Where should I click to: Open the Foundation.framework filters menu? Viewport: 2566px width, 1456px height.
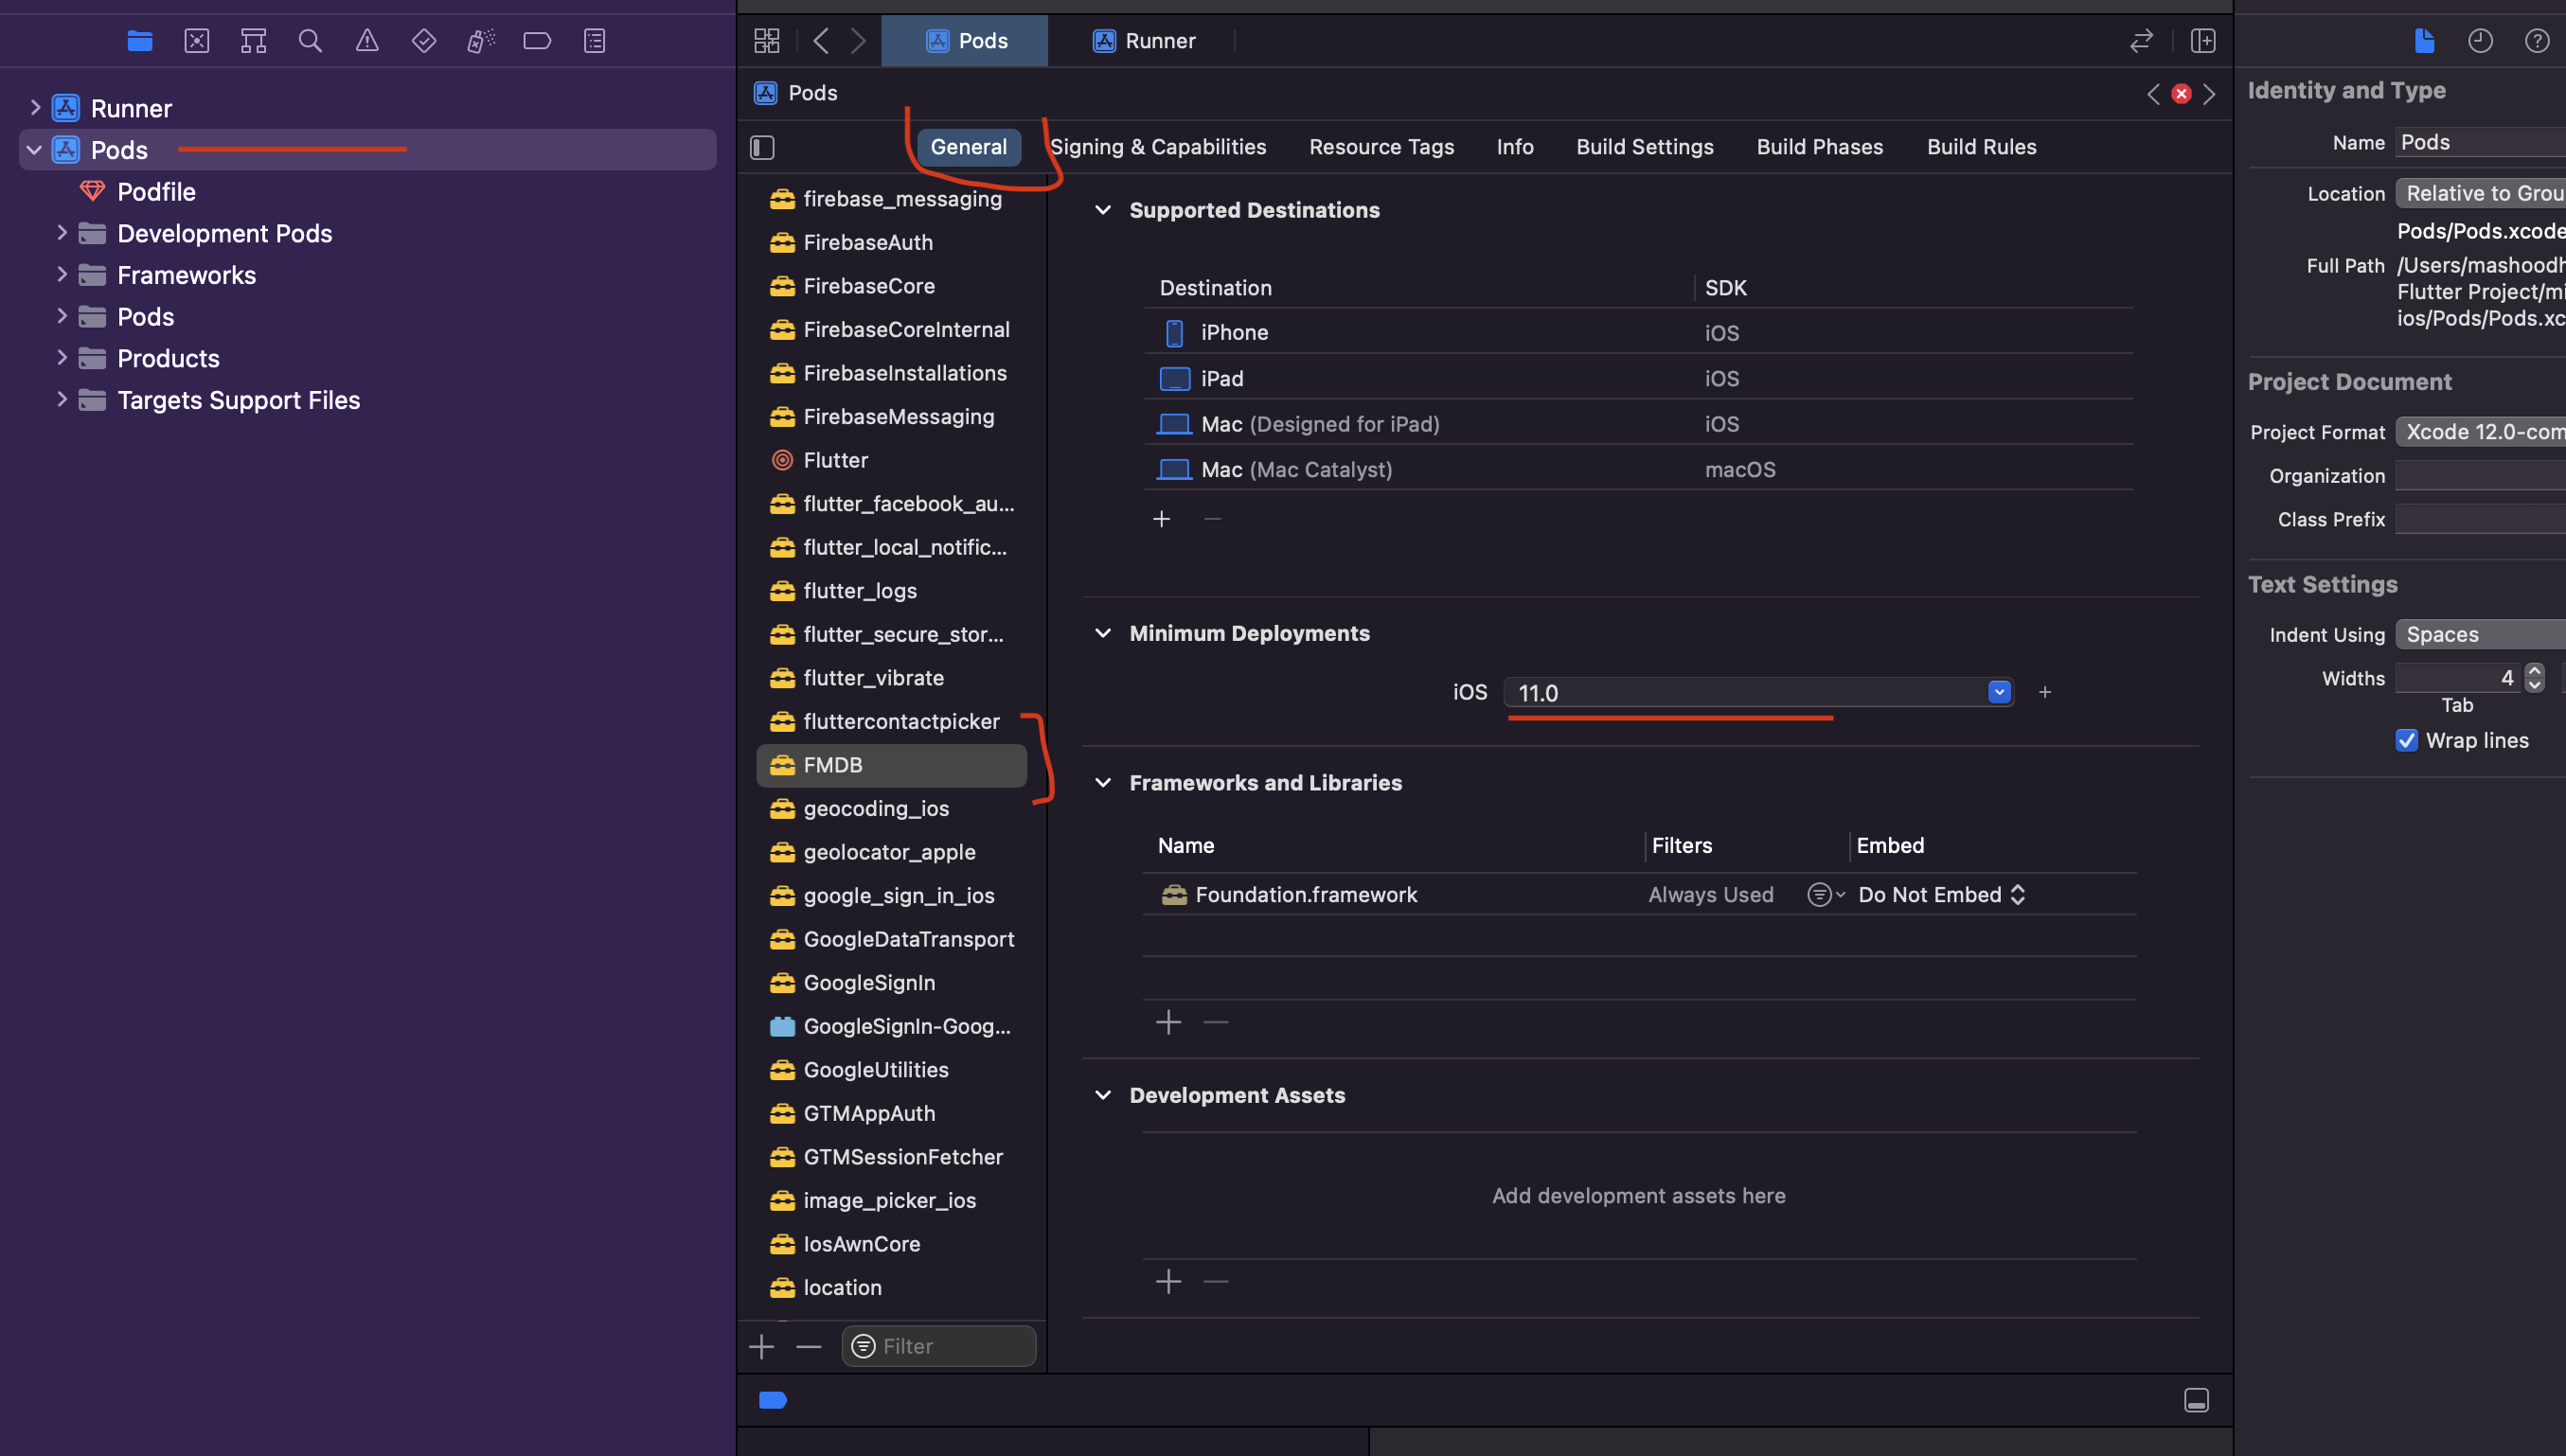tap(1825, 895)
